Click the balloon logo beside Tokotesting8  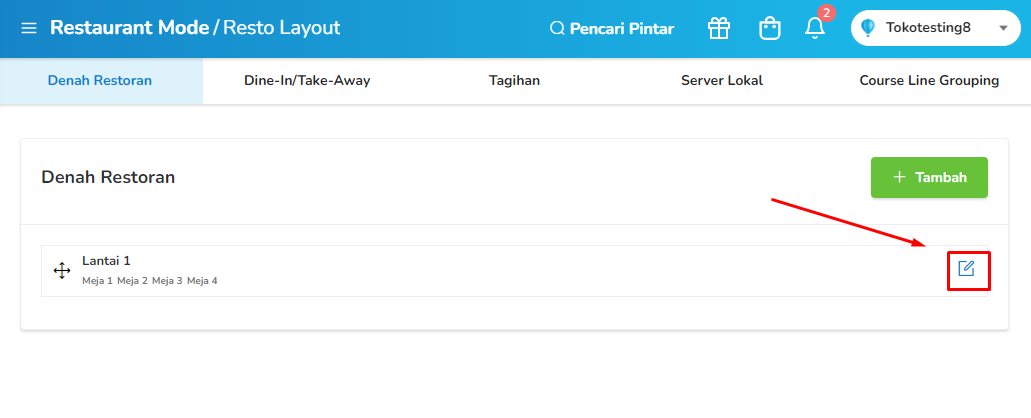[x=868, y=28]
